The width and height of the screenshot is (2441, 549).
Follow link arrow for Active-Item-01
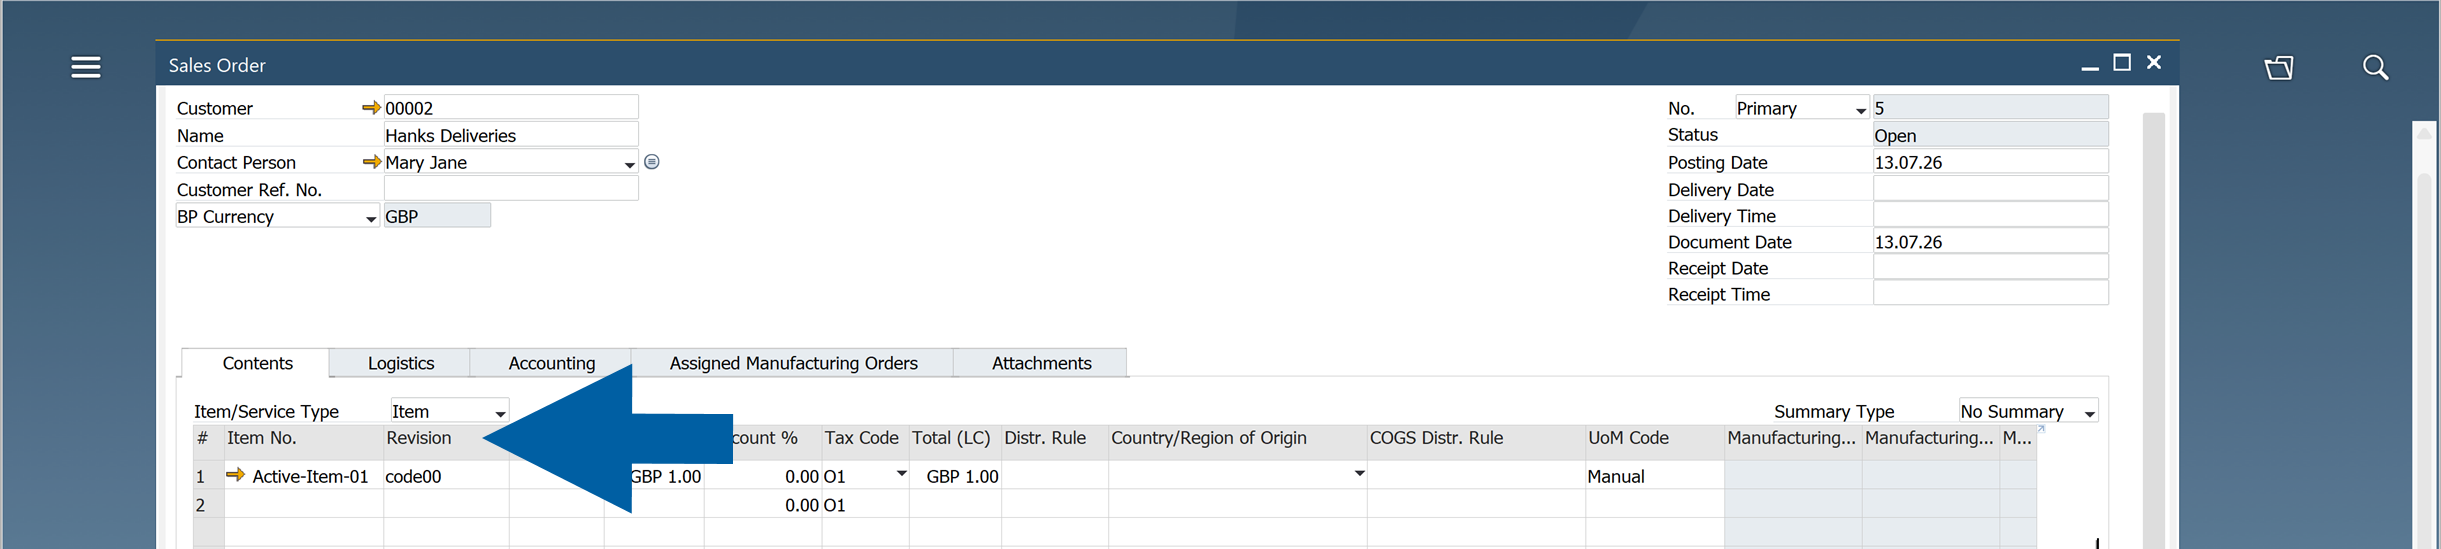tap(235, 475)
